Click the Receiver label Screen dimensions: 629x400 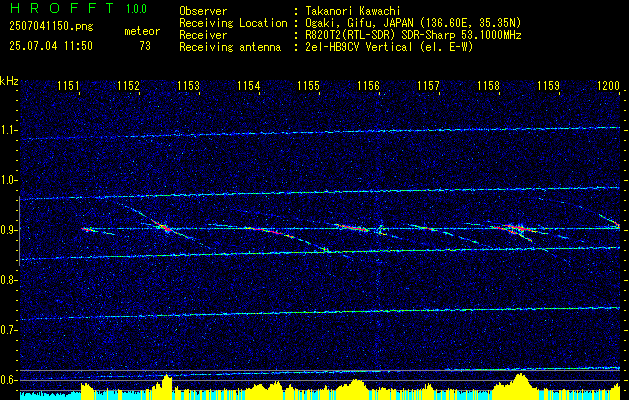pos(203,35)
